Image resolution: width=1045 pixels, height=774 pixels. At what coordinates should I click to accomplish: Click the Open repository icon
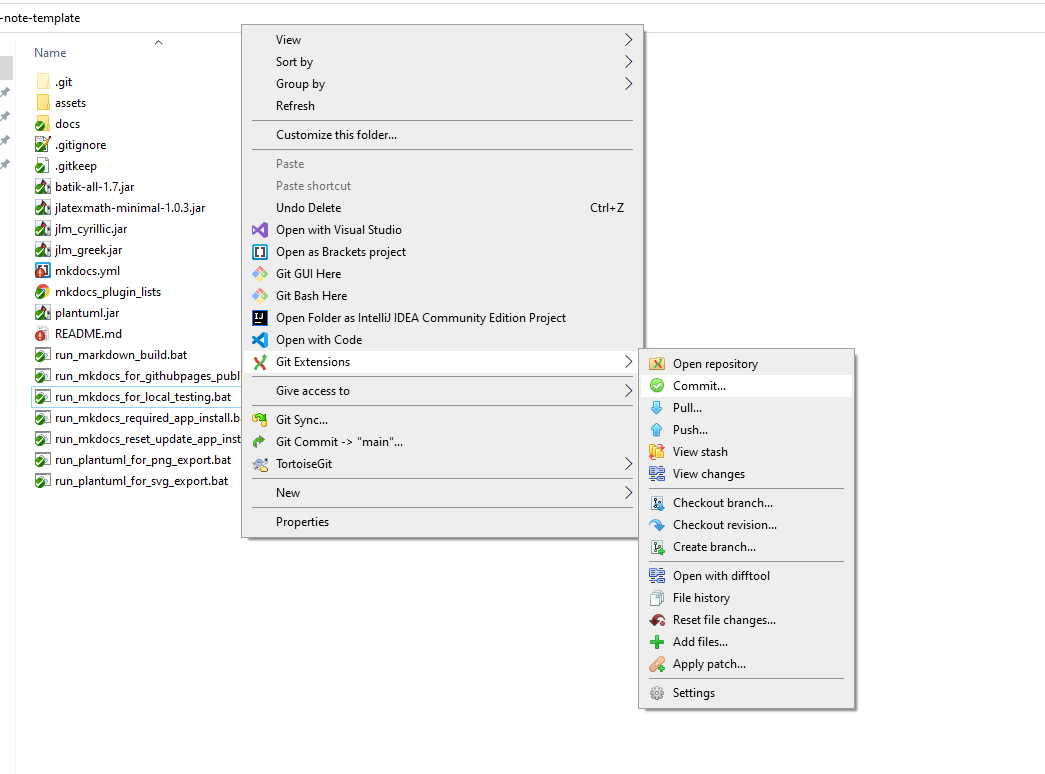coord(656,363)
